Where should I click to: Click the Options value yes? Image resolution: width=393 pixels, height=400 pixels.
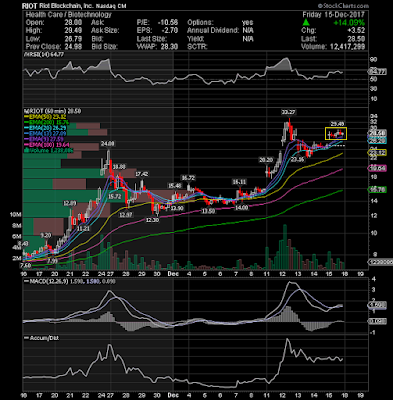point(248,23)
